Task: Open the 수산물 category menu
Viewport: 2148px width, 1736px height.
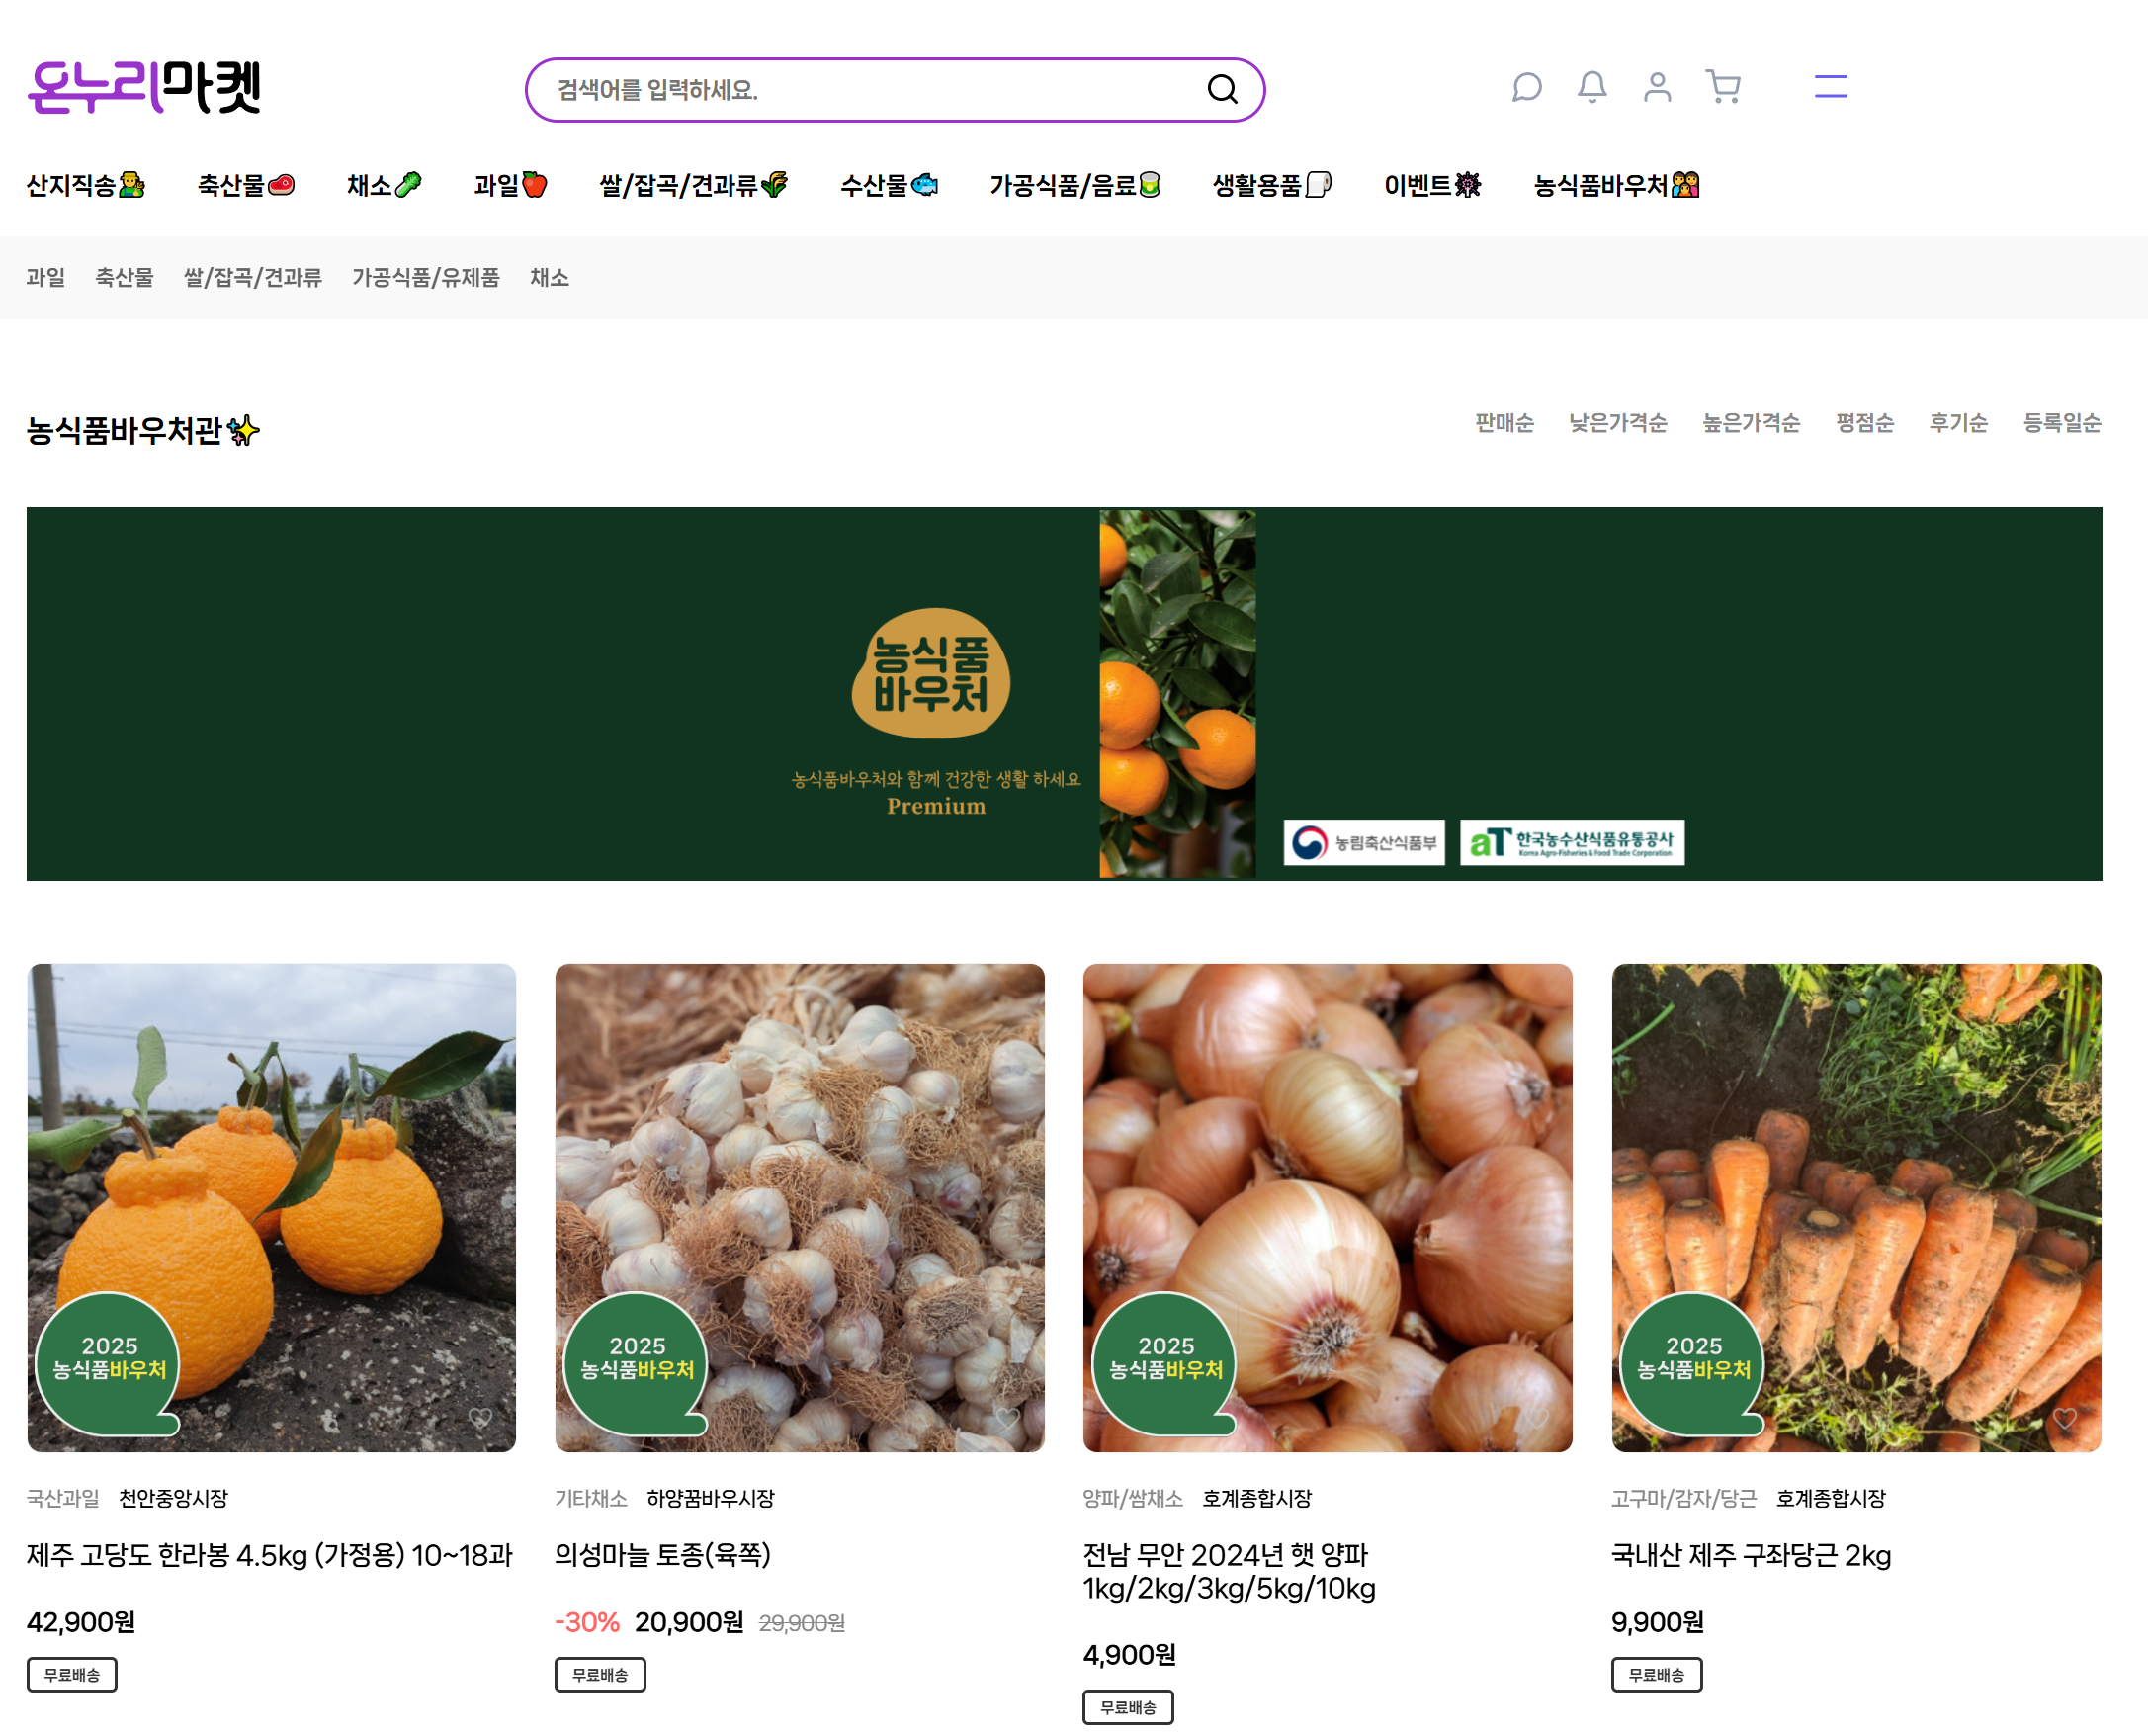Action: [x=888, y=185]
